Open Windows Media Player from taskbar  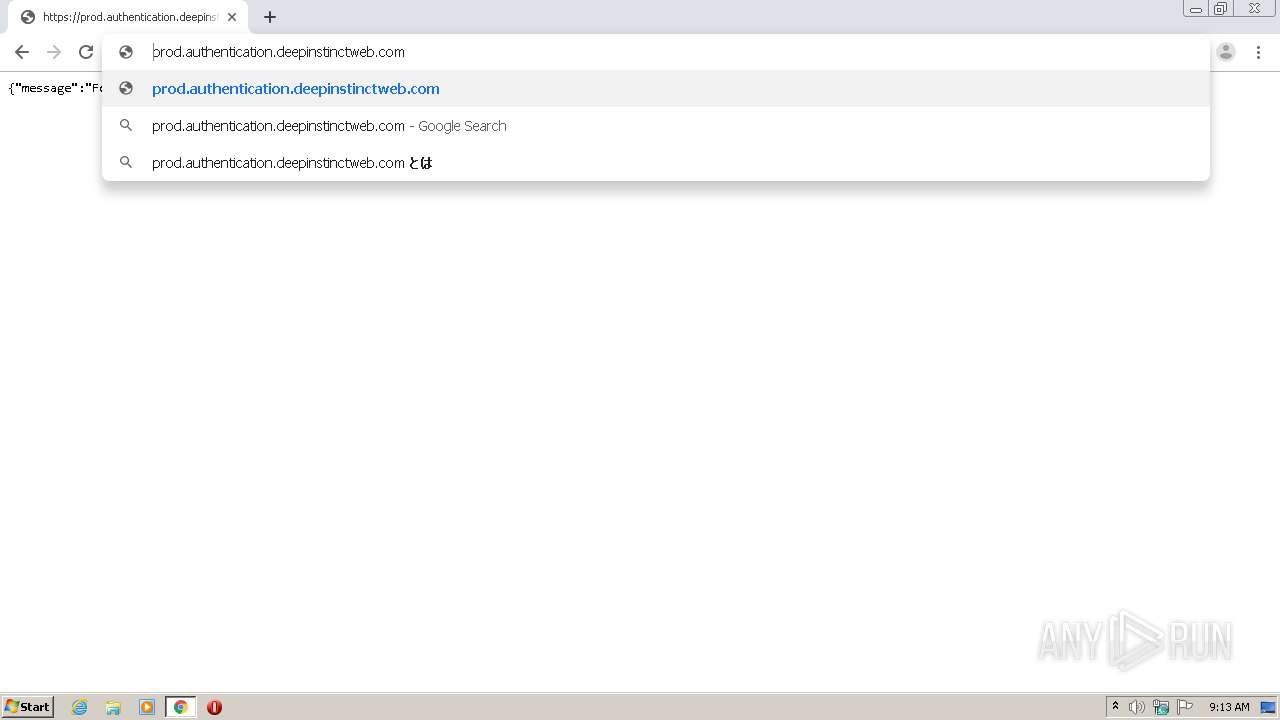147,707
